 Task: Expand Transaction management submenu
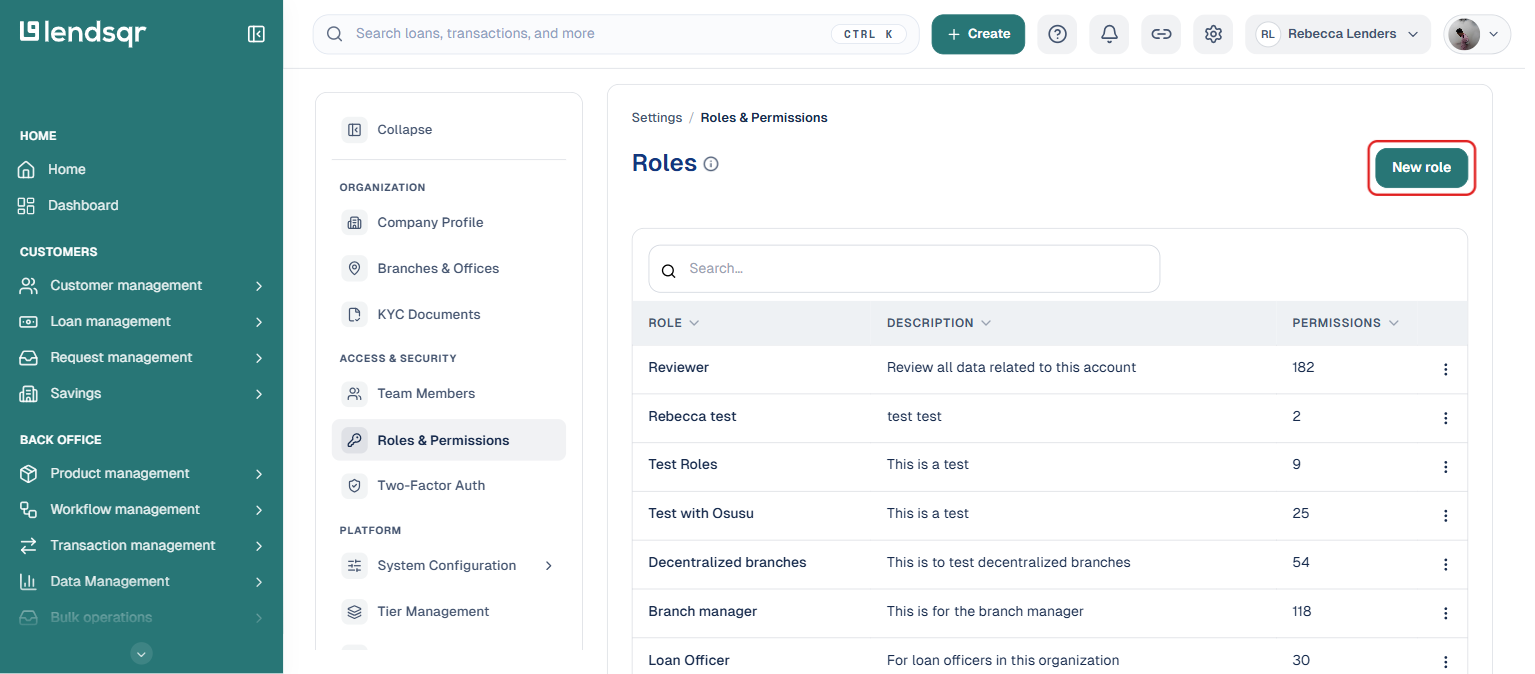point(259,546)
